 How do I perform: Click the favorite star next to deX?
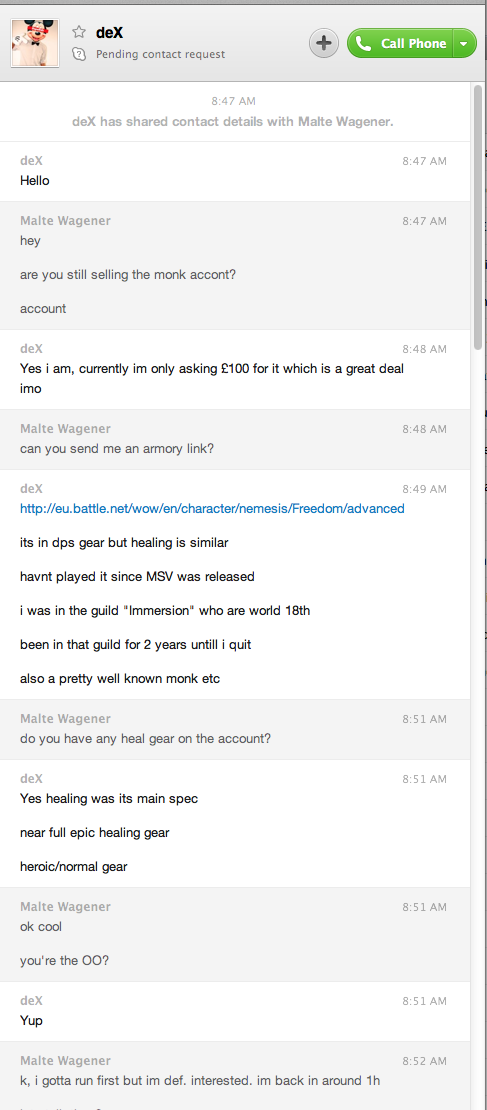(x=79, y=32)
